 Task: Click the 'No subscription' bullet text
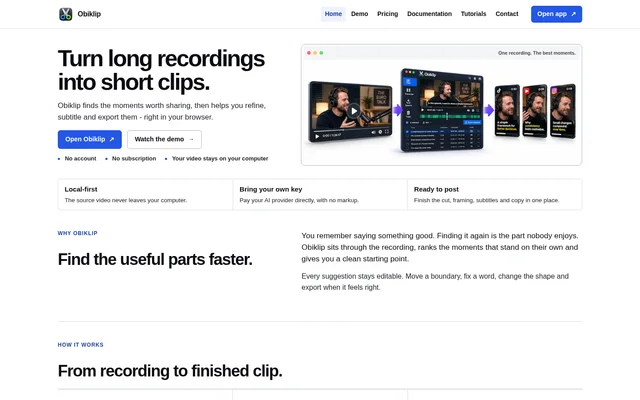coord(134,158)
